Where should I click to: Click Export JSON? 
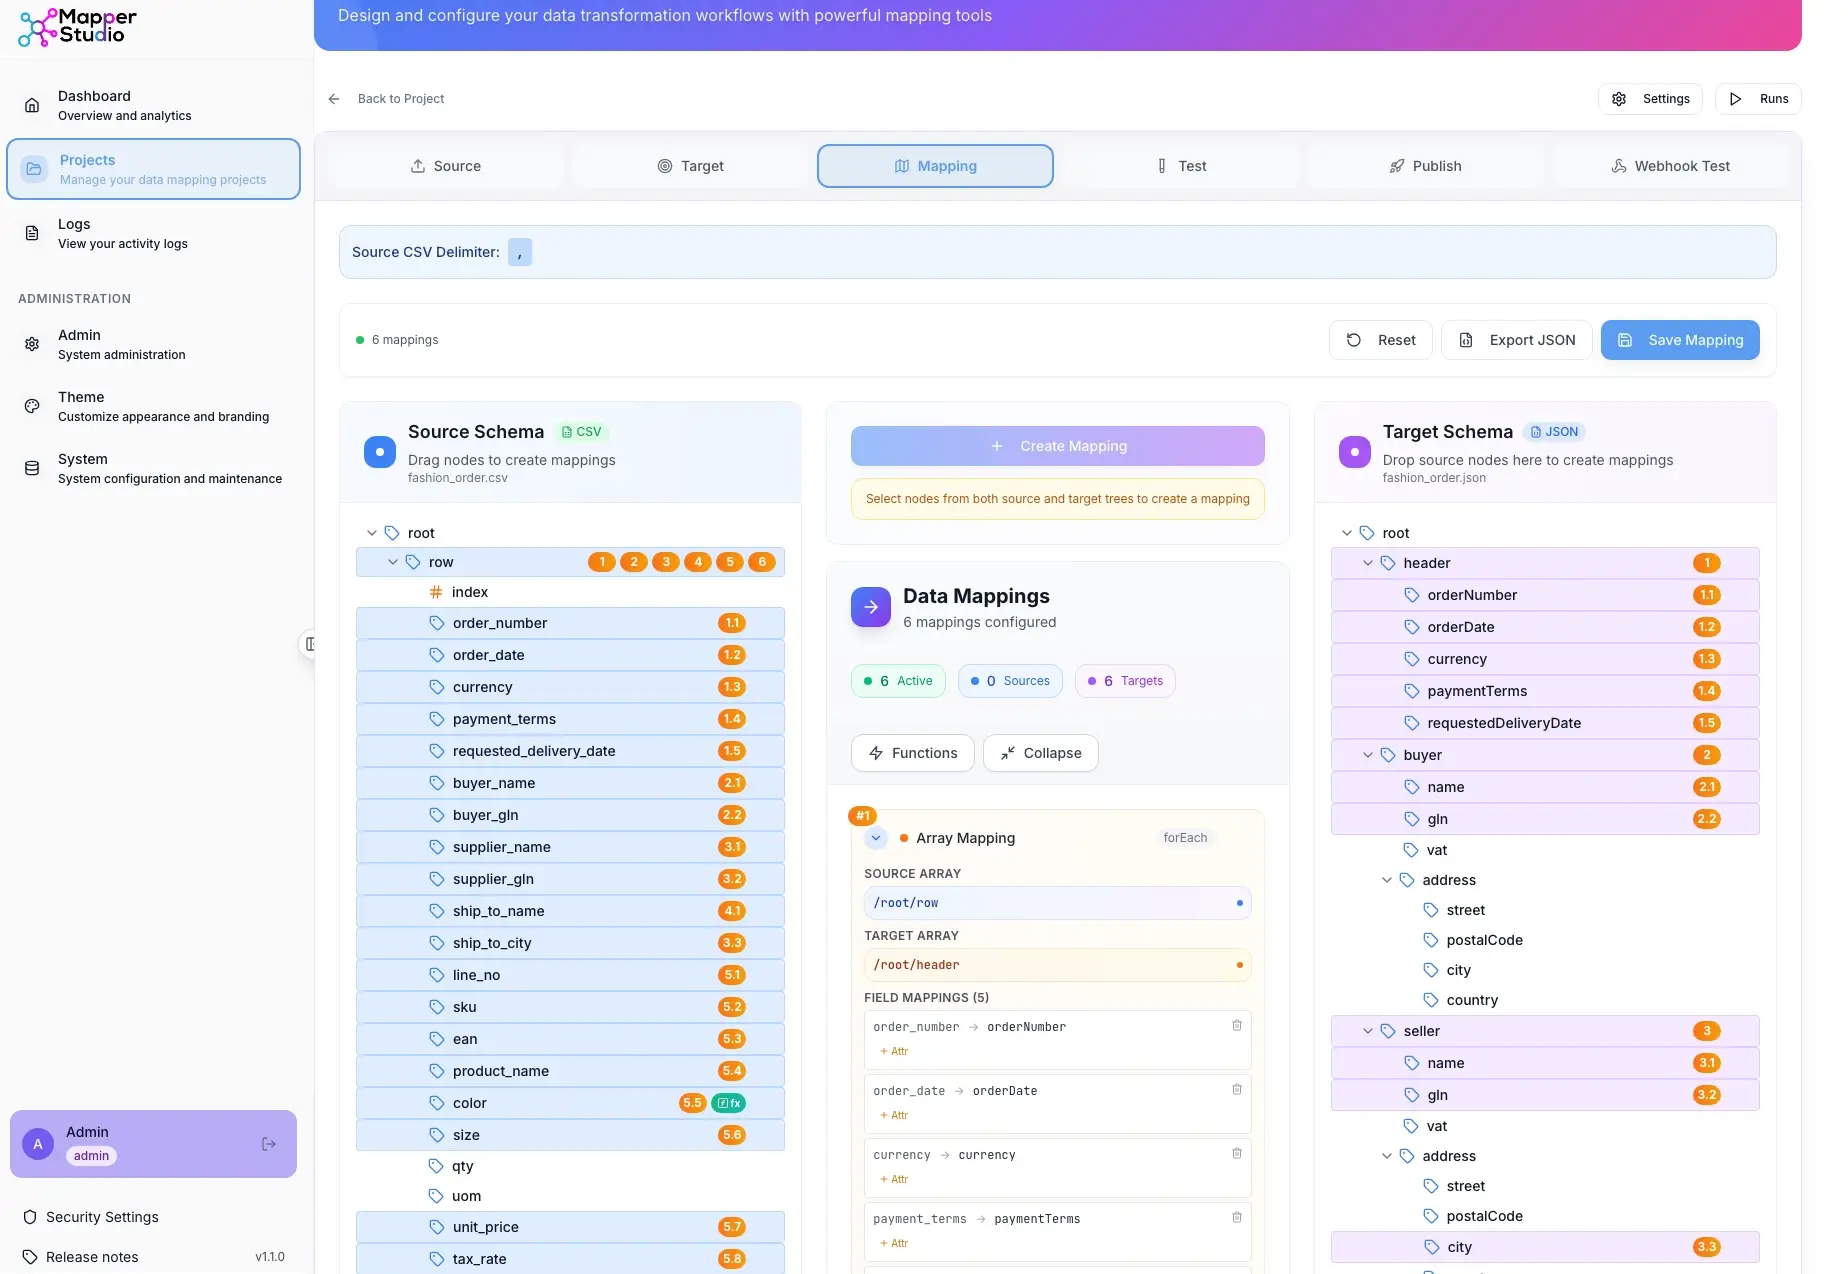click(x=1516, y=340)
